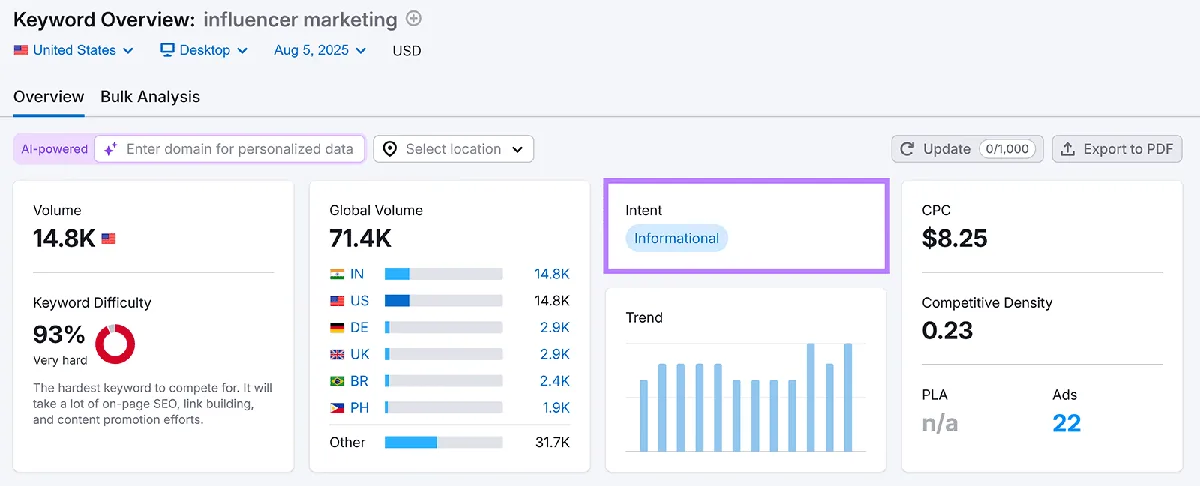
Task: Click the US volume bar
Action: pos(443,301)
